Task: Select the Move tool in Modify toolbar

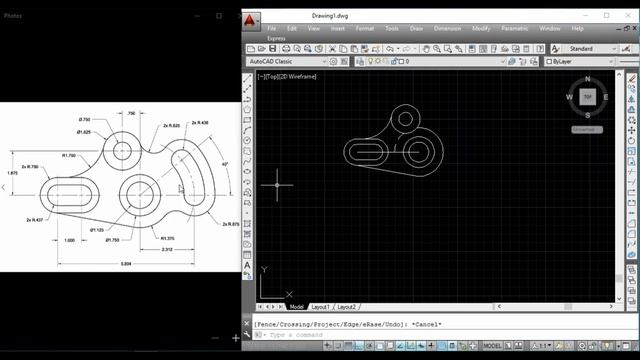Action: click(x=631, y=130)
